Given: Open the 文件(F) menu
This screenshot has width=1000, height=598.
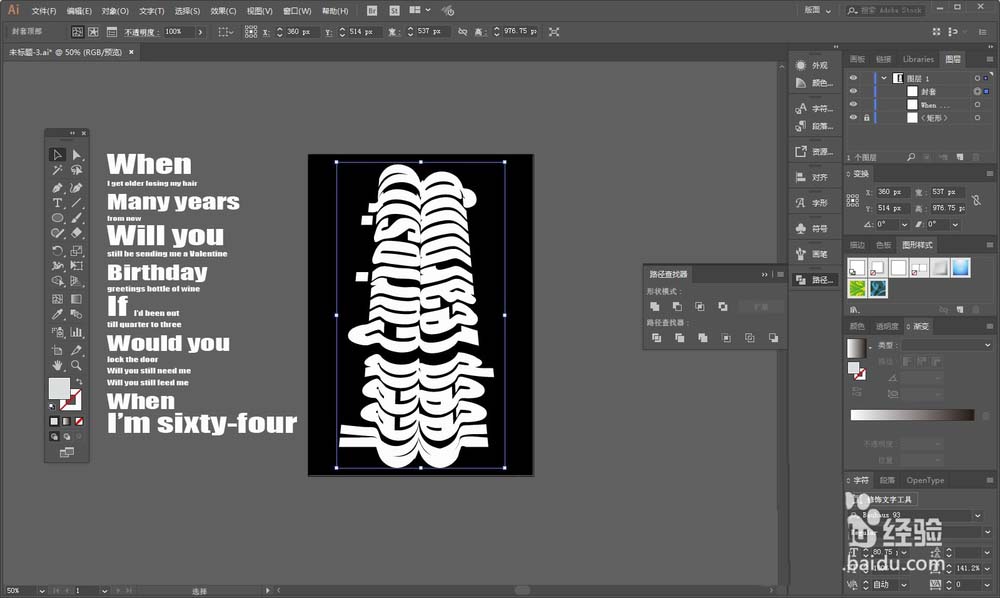Looking at the screenshot, I should coord(44,11).
